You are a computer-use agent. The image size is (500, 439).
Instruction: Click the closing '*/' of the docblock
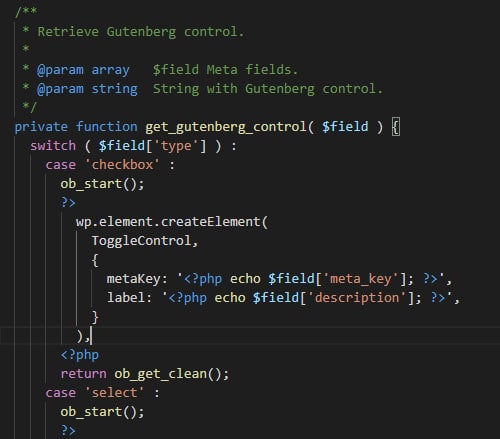[29, 107]
